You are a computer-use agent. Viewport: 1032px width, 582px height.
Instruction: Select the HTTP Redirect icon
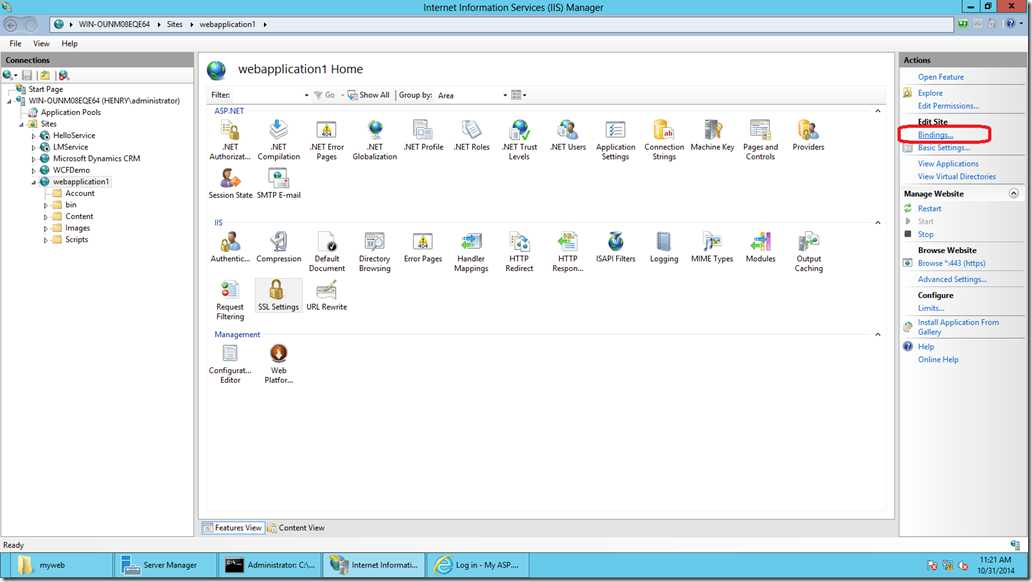tap(519, 251)
